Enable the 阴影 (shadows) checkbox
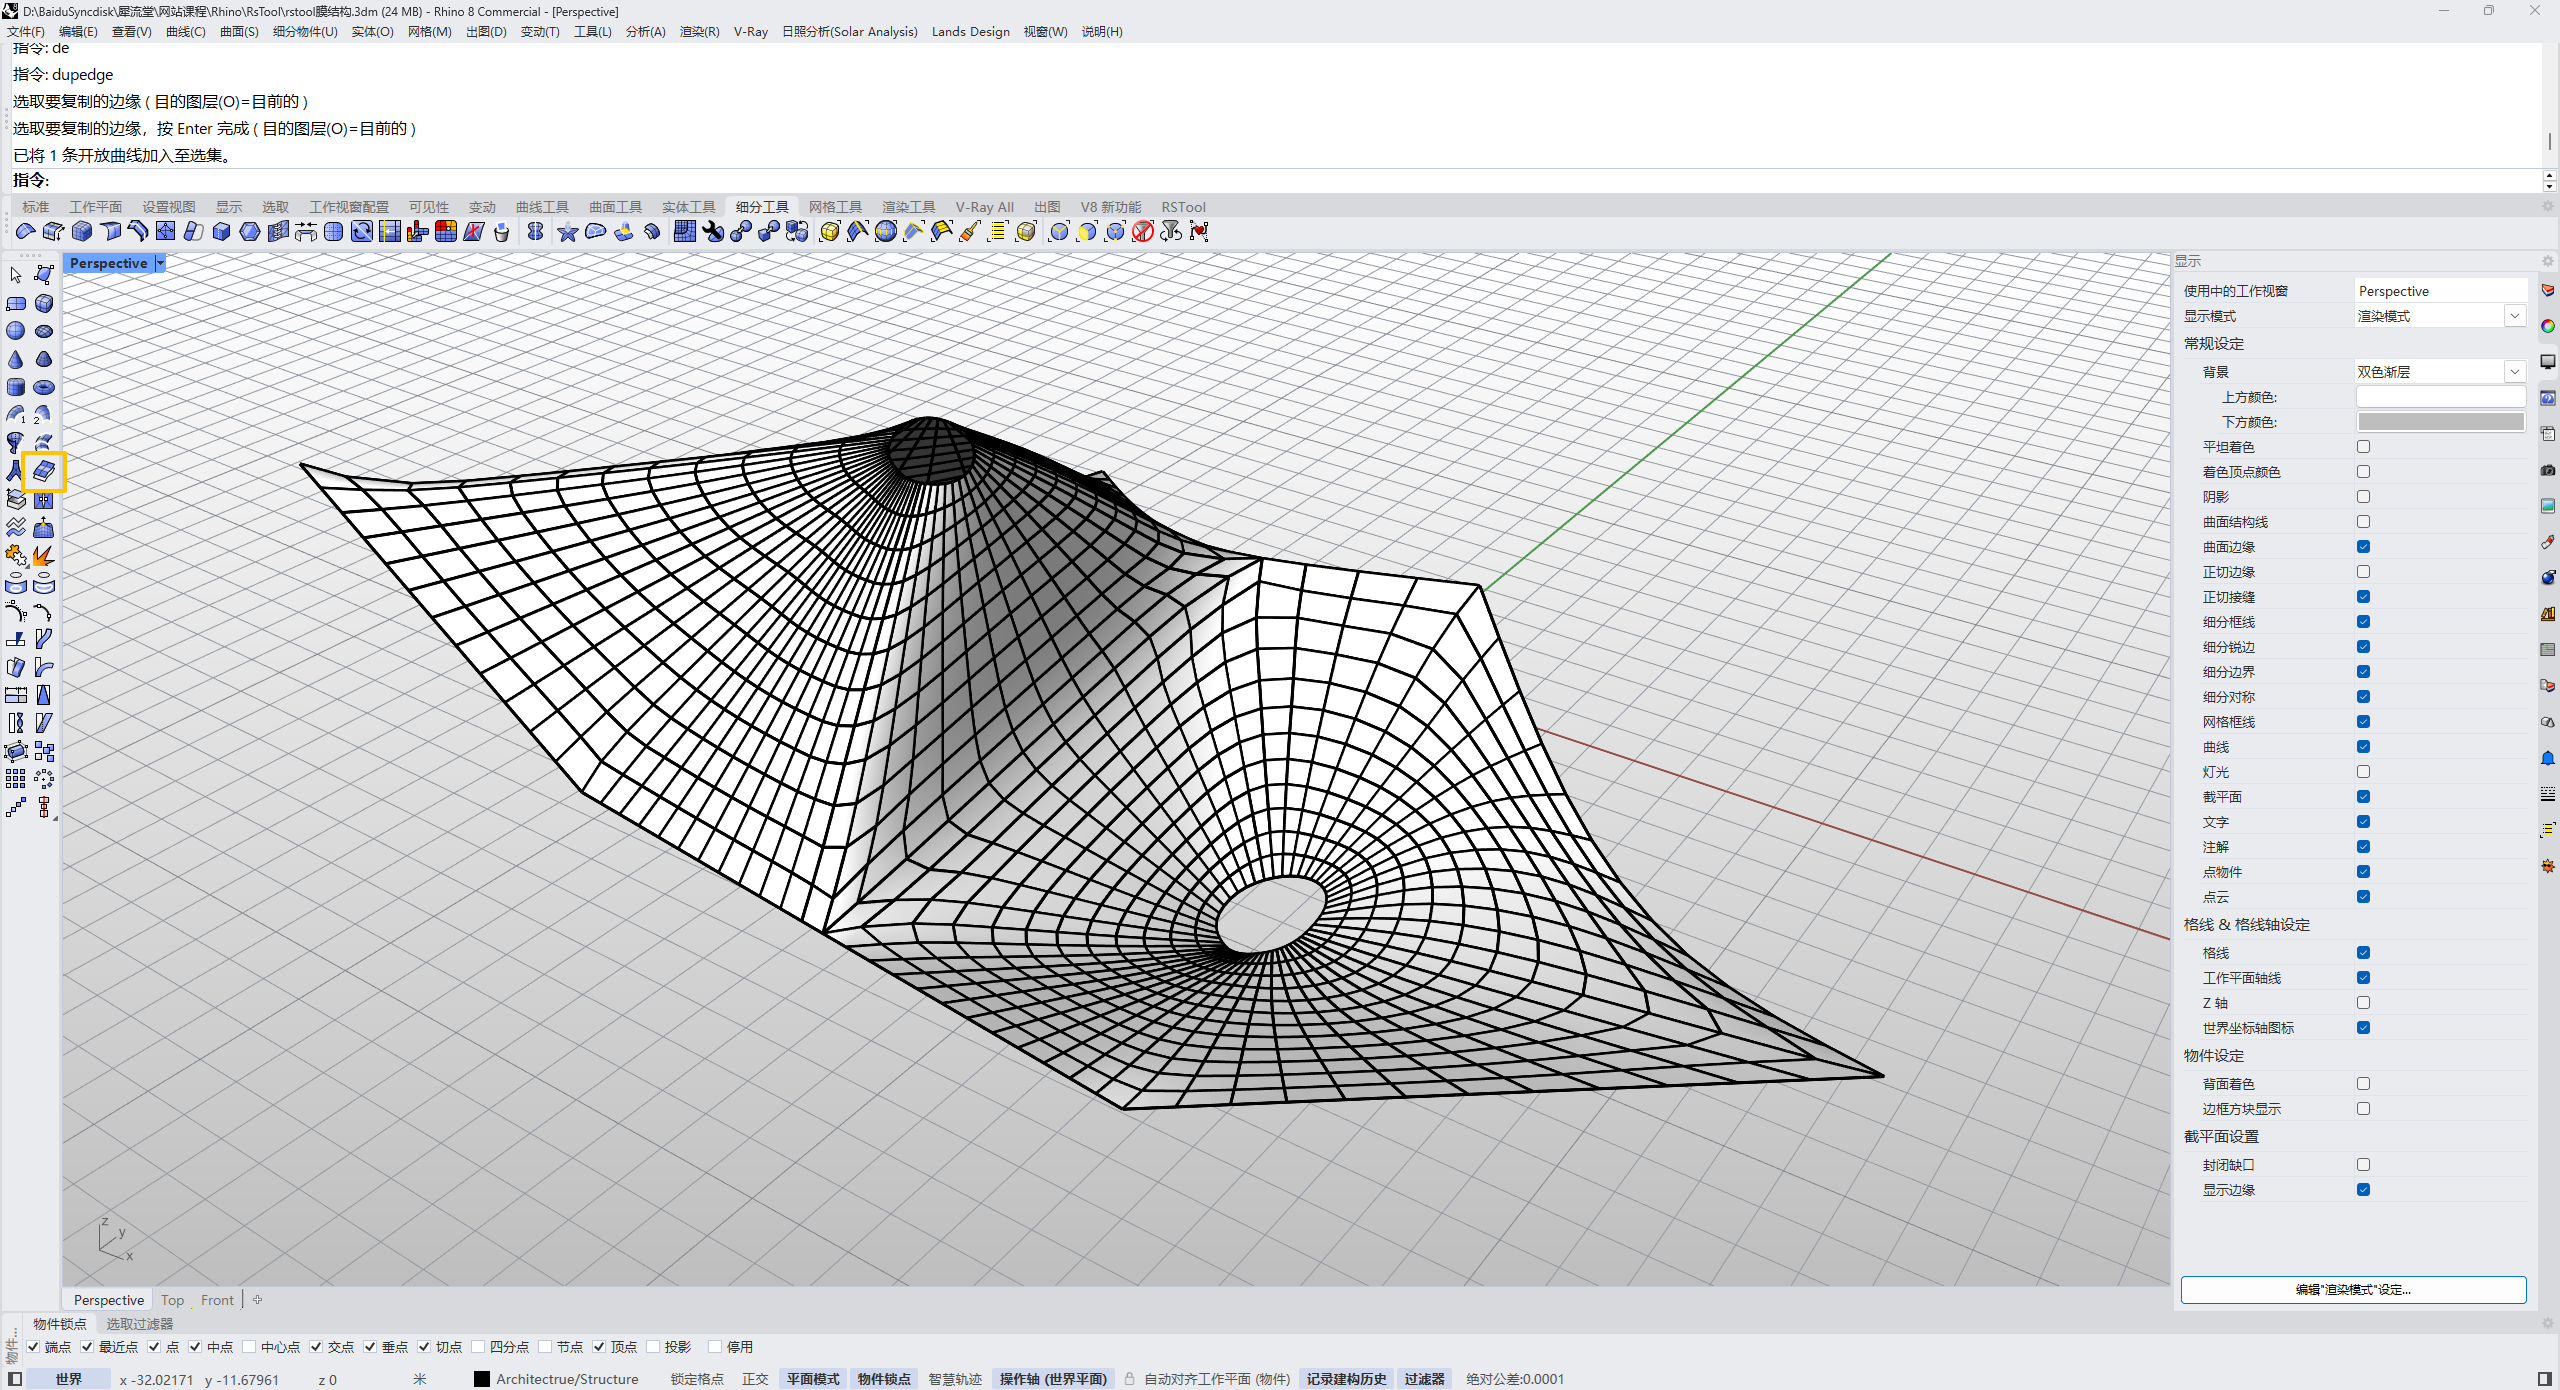This screenshot has width=2560, height=1390. pyautogui.click(x=2363, y=497)
